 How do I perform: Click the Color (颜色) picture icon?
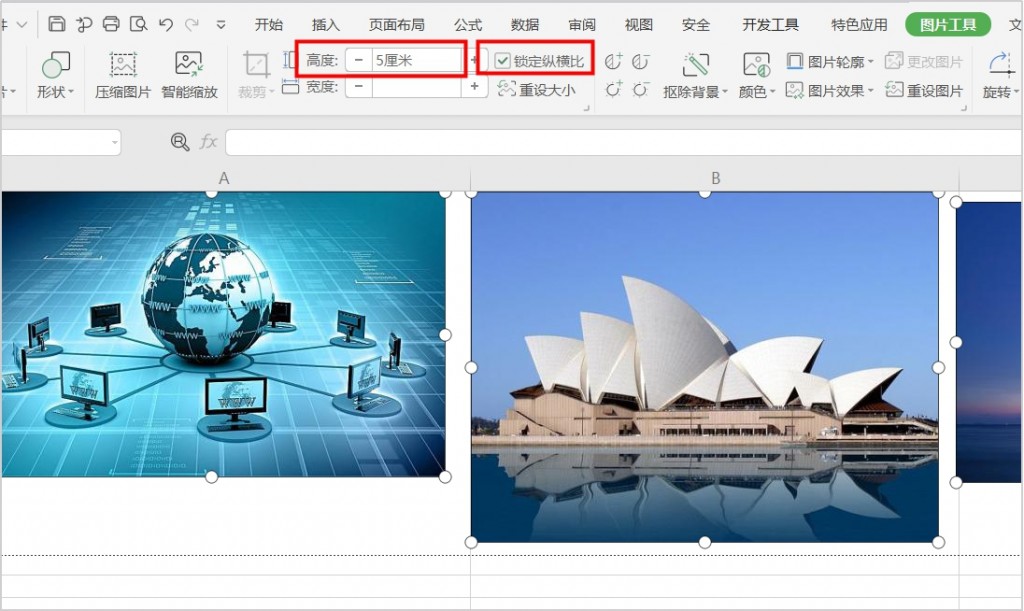(756, 65)
